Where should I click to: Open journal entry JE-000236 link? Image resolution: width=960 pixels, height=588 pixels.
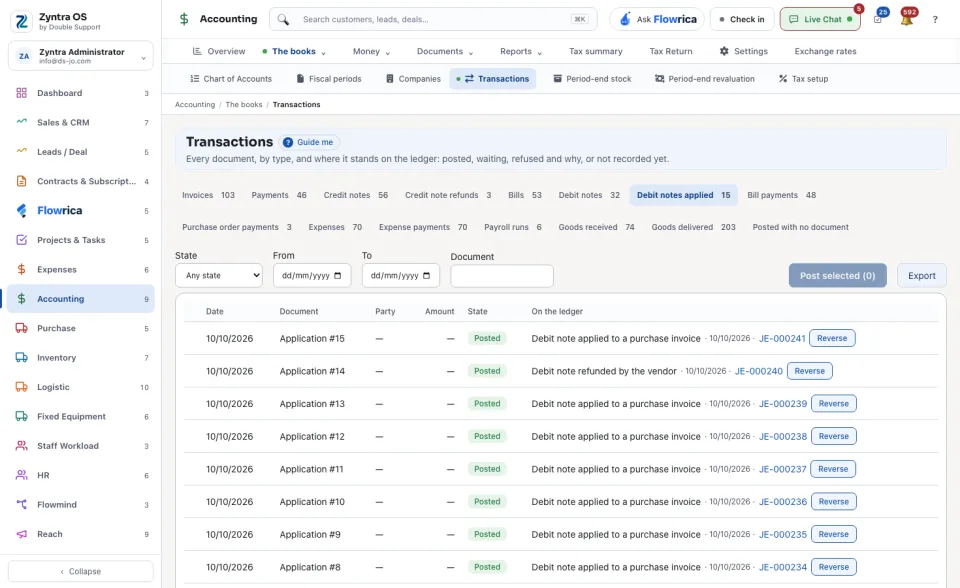coord(782,502)
